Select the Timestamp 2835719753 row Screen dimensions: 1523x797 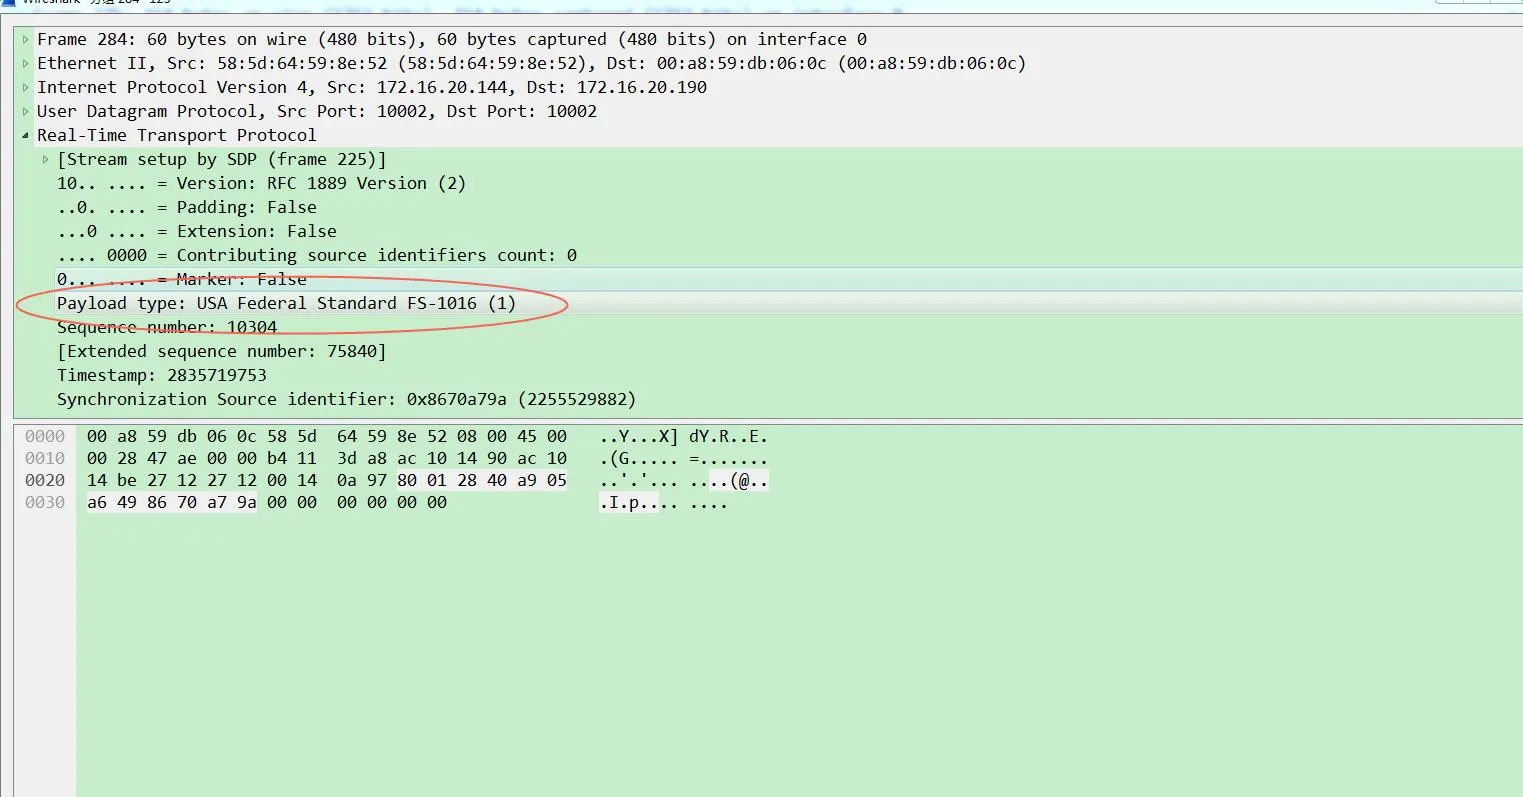click(x=162, y=375)
